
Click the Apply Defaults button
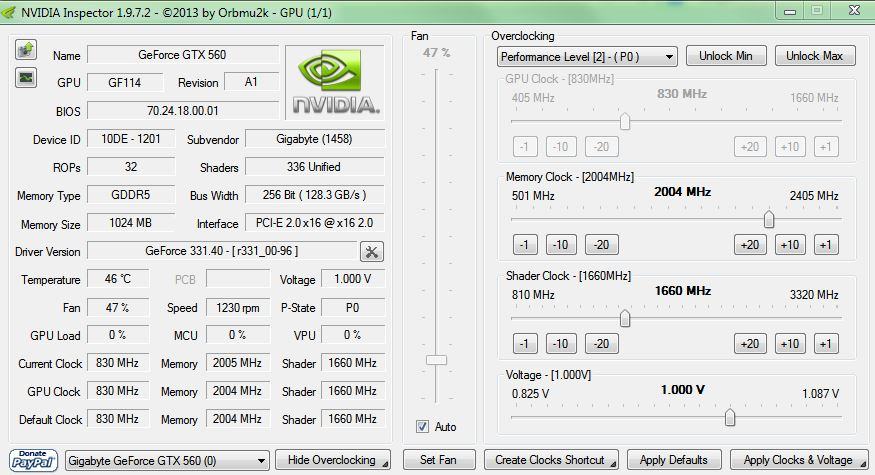pos(674,460)
